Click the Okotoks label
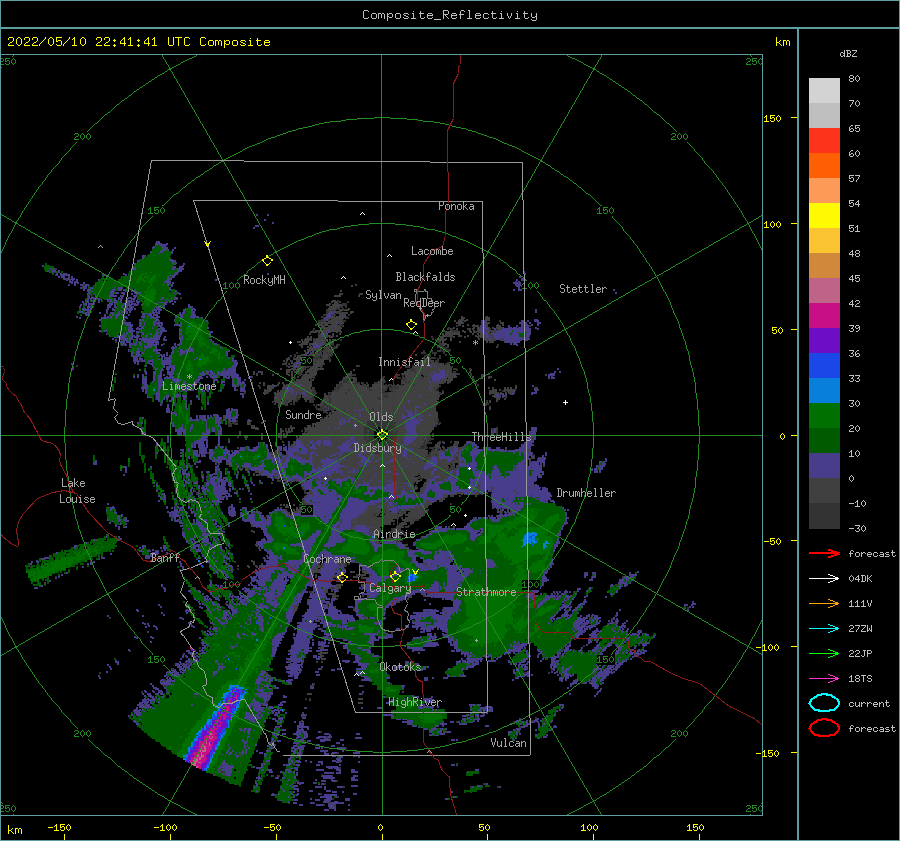Image resolution: width=900 pixels, height=841 pixels. pyautogui.click(x=400, y=666)
